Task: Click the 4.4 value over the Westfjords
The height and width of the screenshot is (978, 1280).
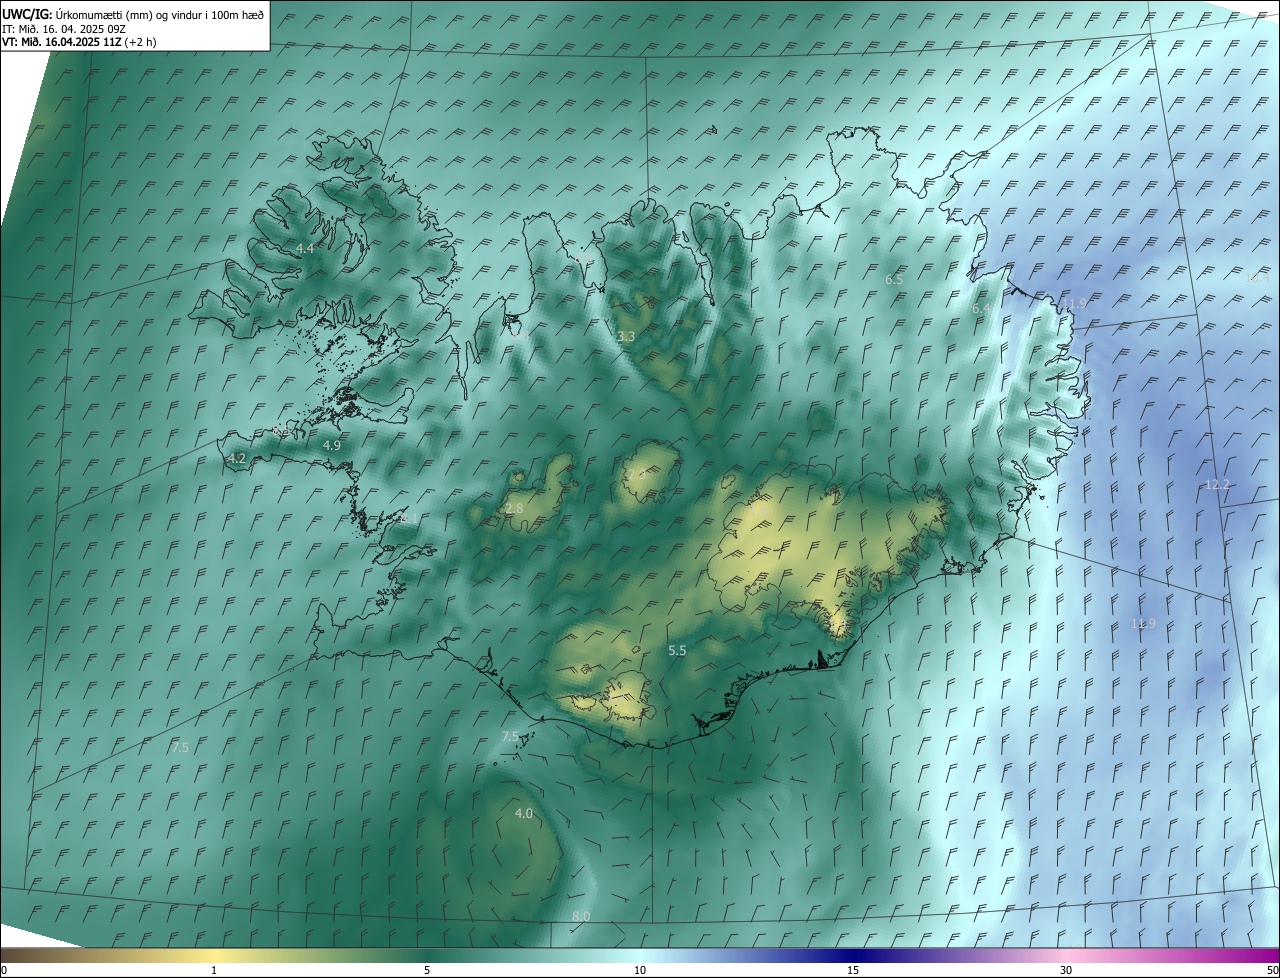Action: click(x=305, y=248)
